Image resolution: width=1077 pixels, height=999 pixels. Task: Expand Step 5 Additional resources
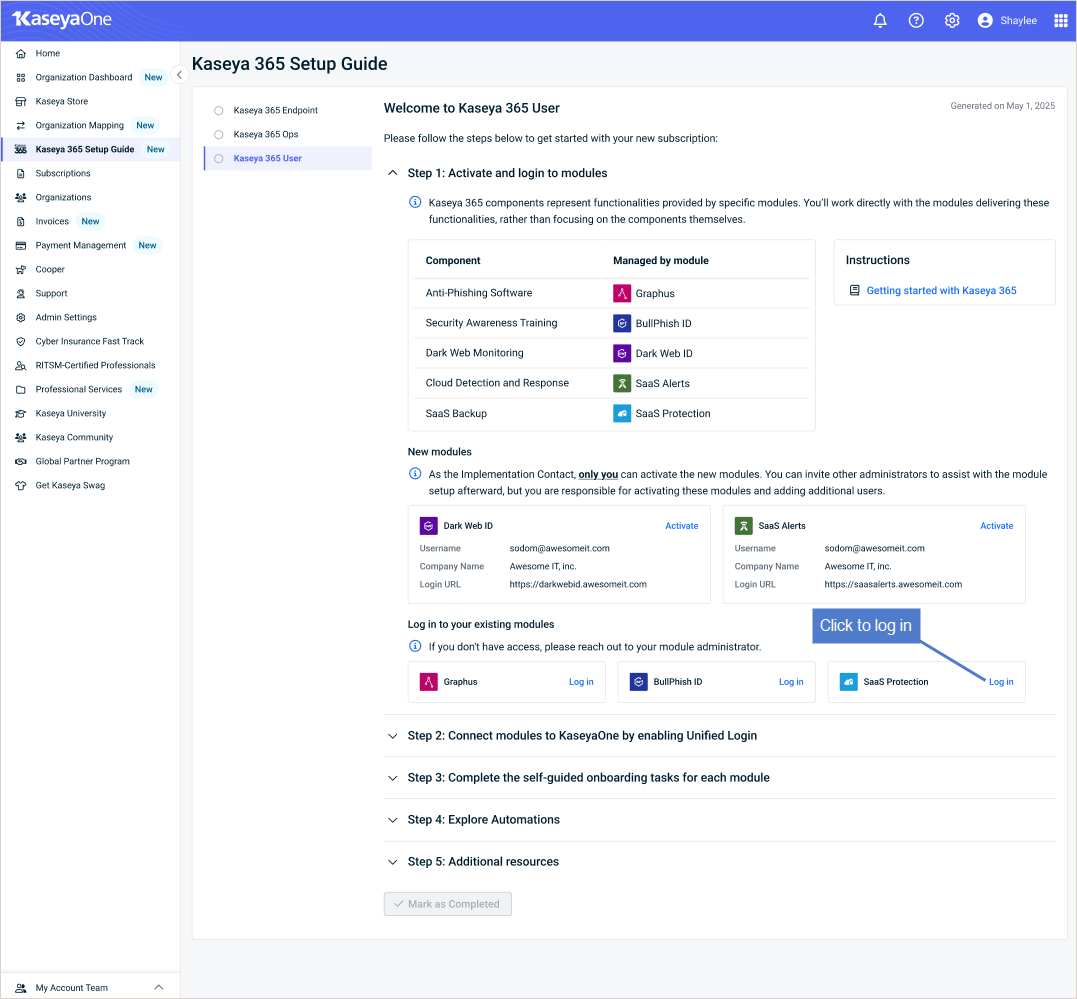(392, 862)
